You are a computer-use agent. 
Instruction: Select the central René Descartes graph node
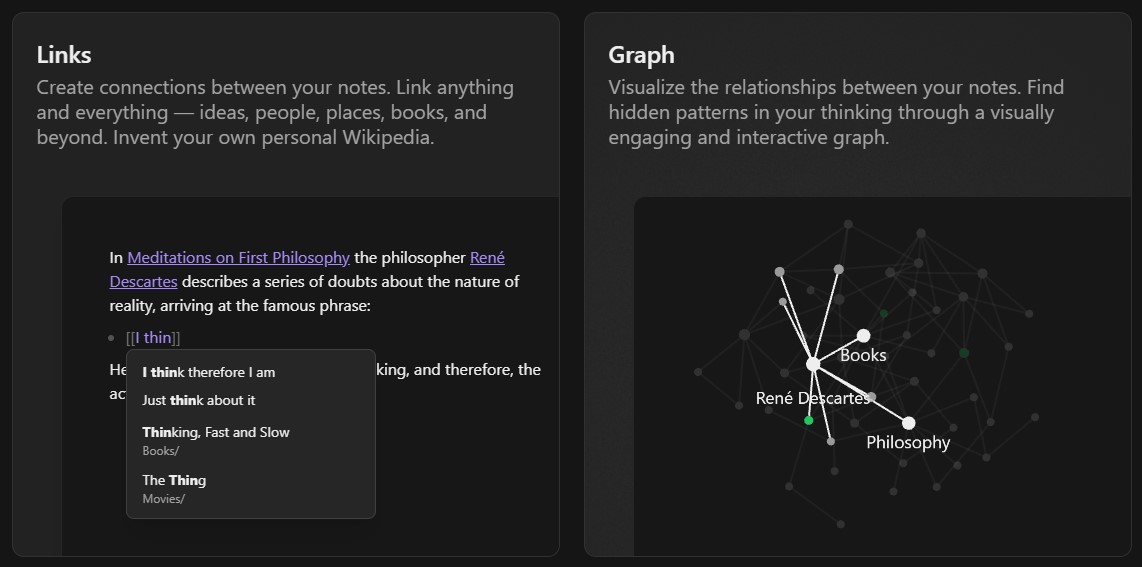click(x=813, y=364)
